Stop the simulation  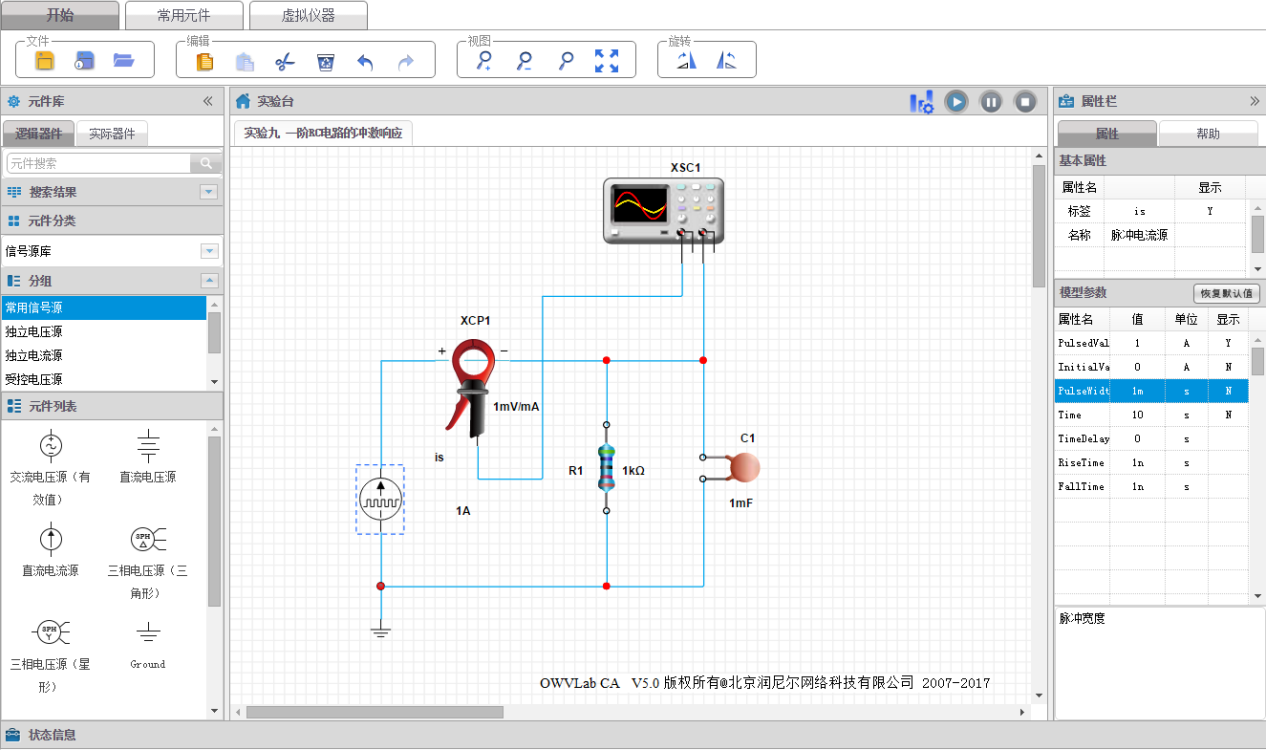[1025, 101]
